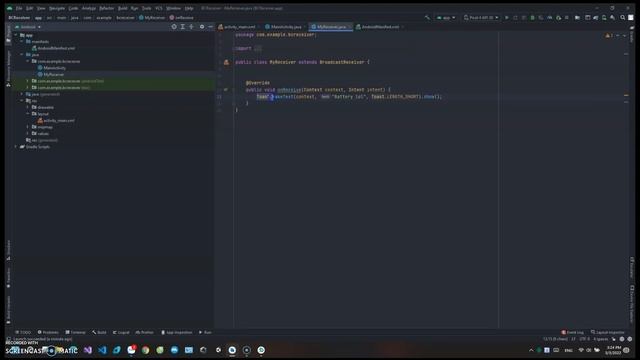
Task: Switch to the MainActivity.java editor tab
Action: click(286, 27)
